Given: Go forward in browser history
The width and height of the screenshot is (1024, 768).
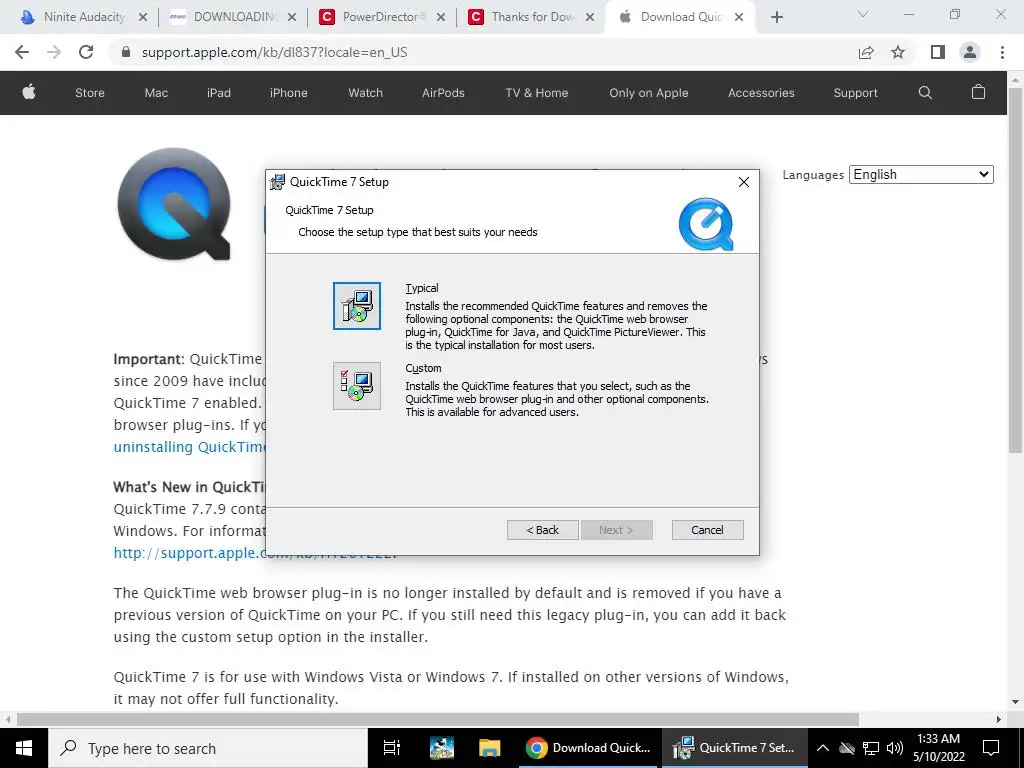Looking at the screenshot, I should click(54, 52).
